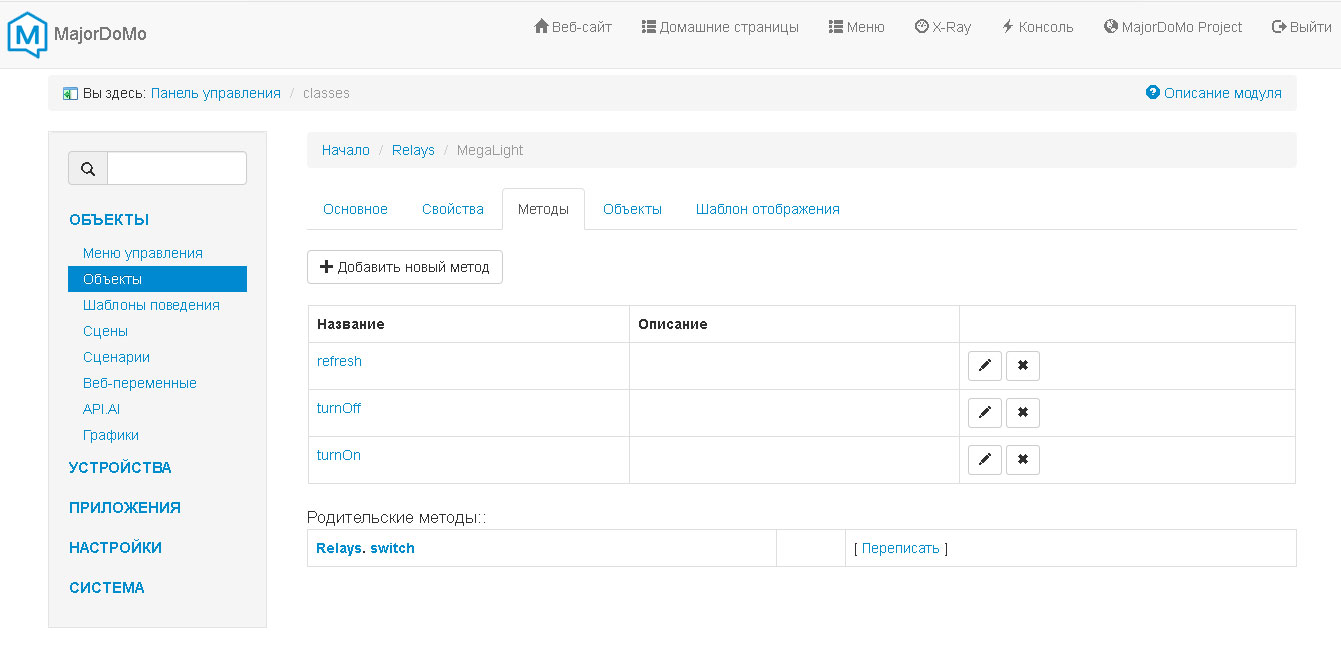Click the Переписать link for Relays switch
The image size is (1341, 646).
900,548
